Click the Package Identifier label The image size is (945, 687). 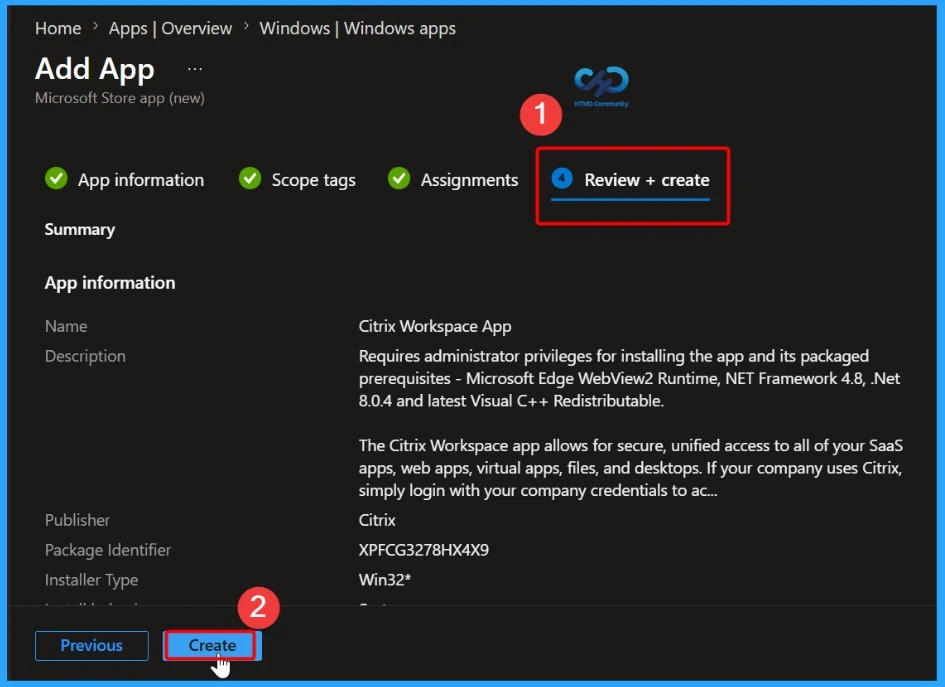pyautogui.click(x=108, y=550)
